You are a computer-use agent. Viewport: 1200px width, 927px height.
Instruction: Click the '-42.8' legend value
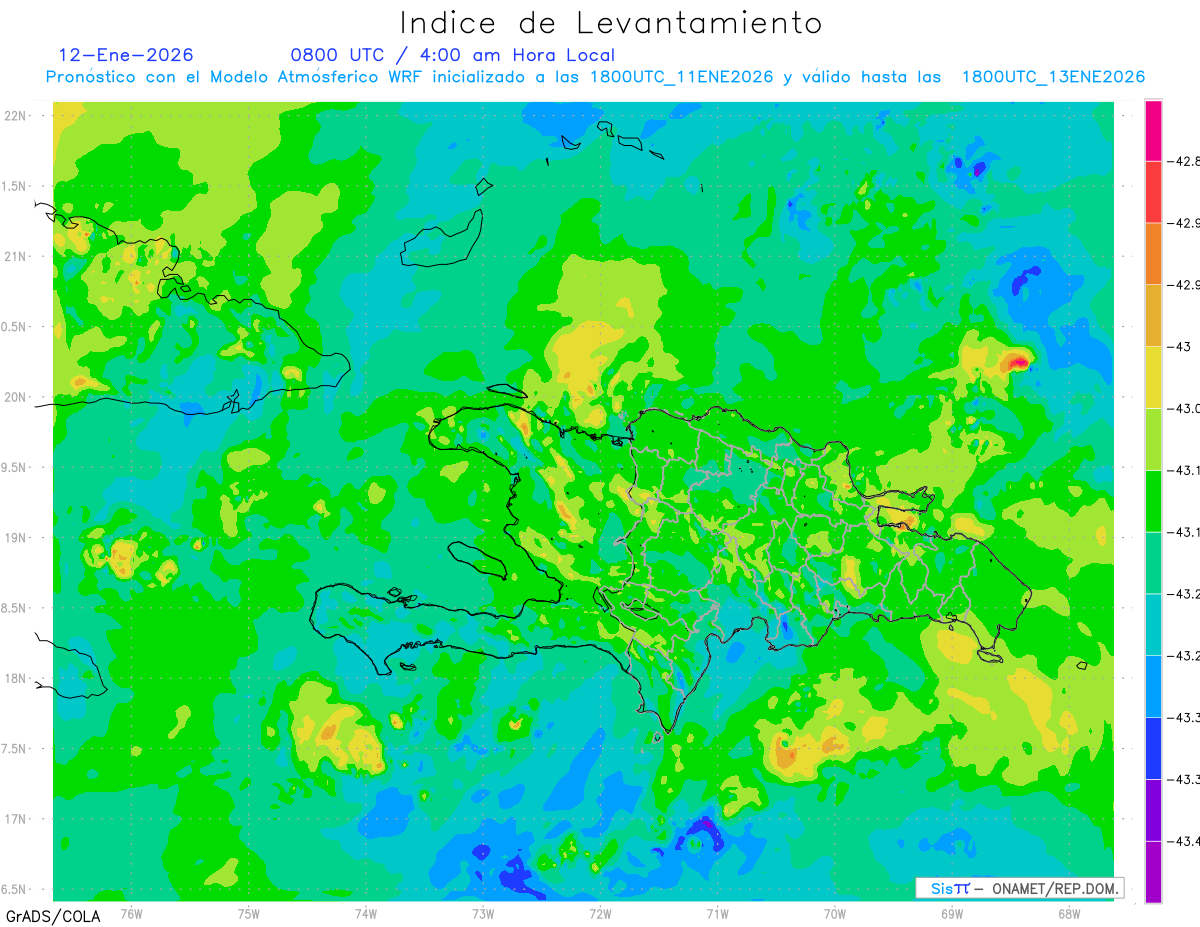click(1184, 161)
